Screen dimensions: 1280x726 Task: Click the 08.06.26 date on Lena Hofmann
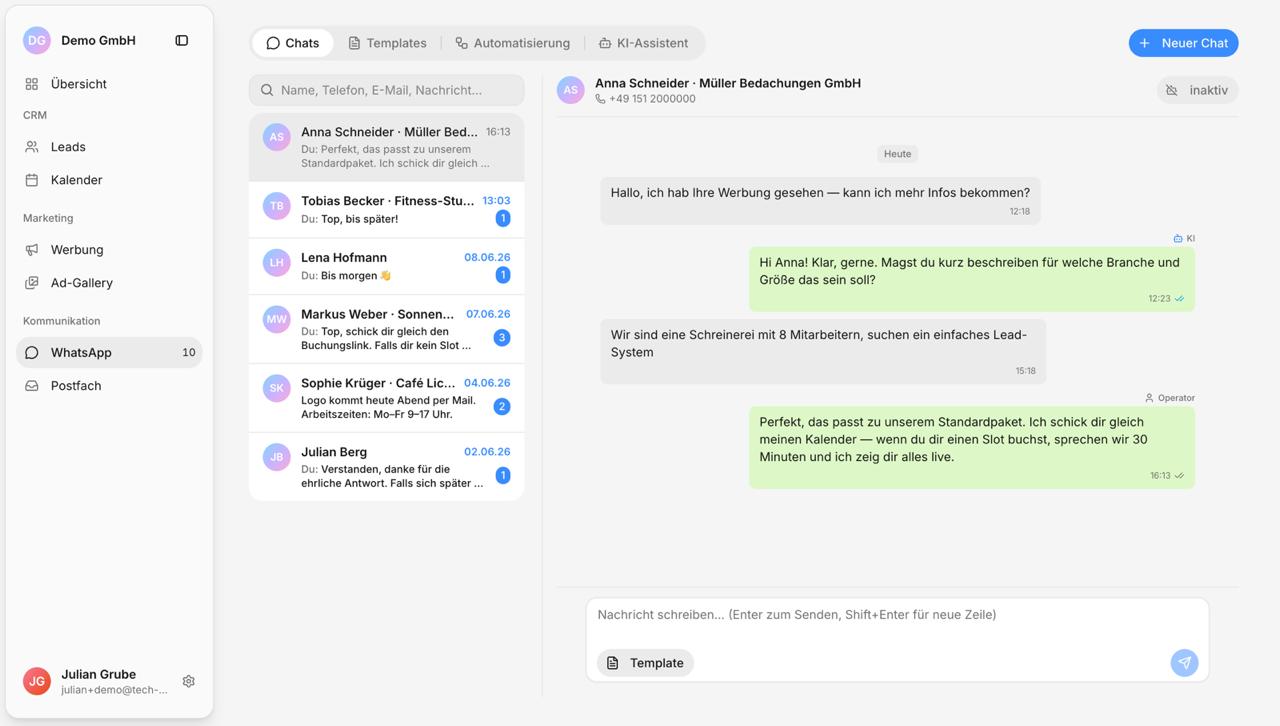click(487, 258)
